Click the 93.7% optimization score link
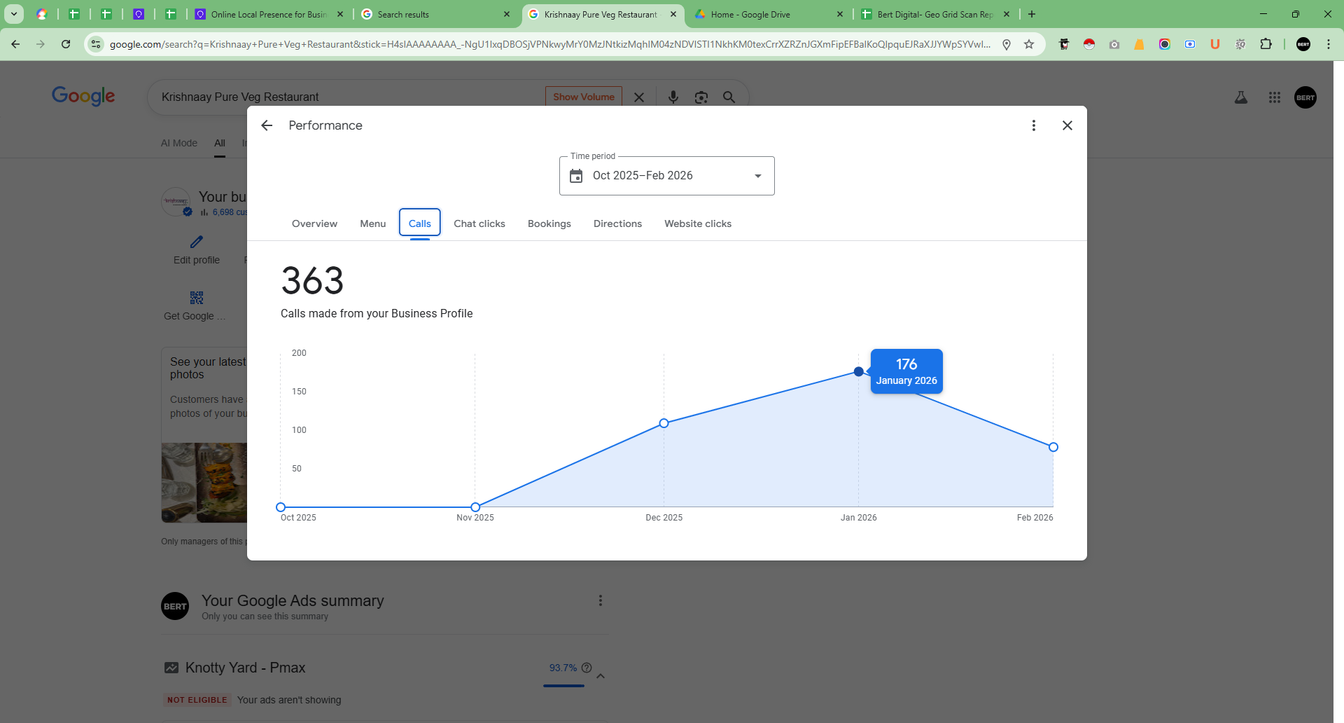 pos(563,668)
